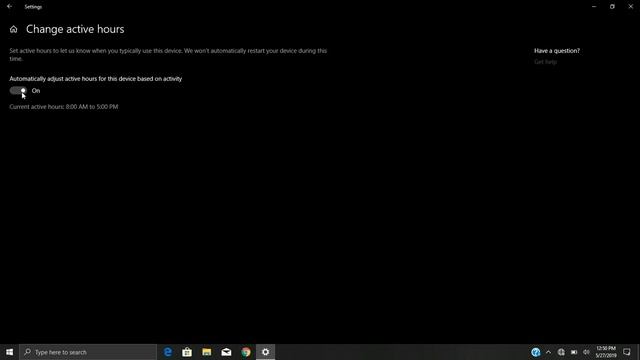The height and width of the screenshot is (360, 640).
Task: Open Settings home via house icon
Action: (x=13, y=29)
